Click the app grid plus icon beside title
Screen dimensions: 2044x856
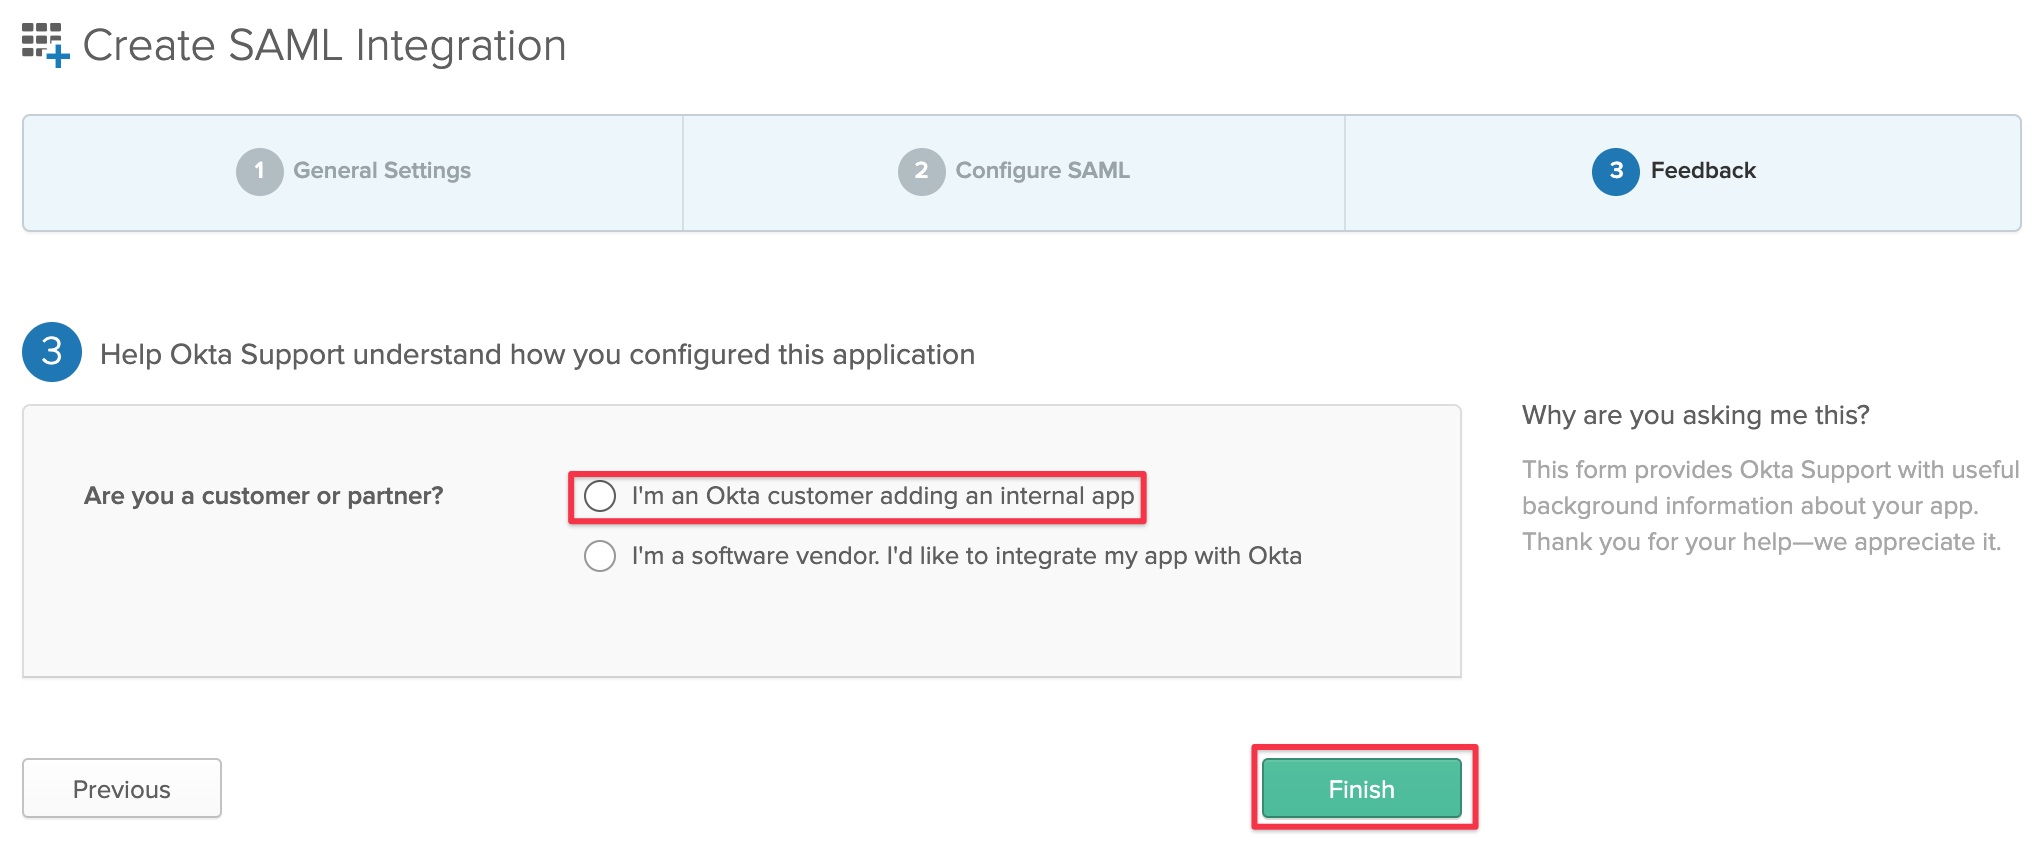click(x=46, y=46)
